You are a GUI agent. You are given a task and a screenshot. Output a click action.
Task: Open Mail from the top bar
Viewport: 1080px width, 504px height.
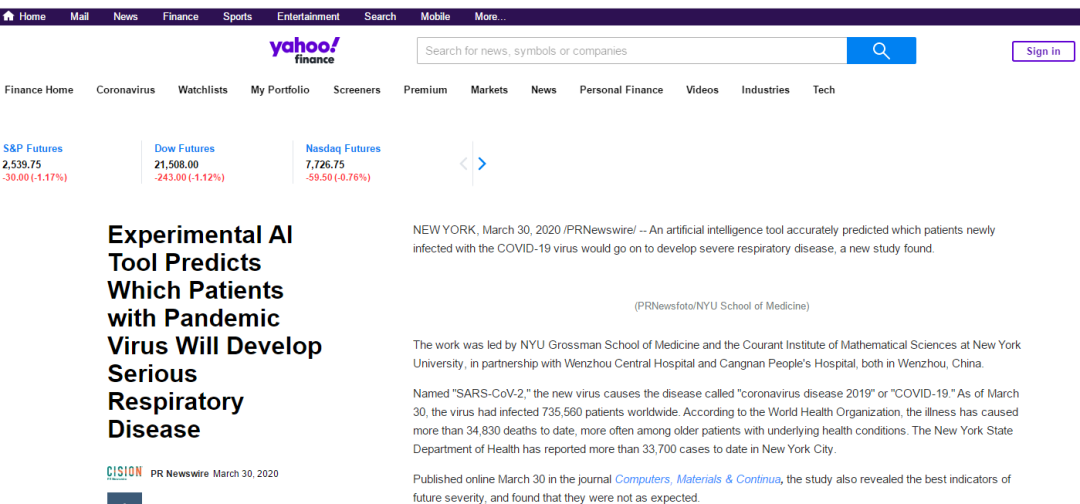click(x=79, y=17)
